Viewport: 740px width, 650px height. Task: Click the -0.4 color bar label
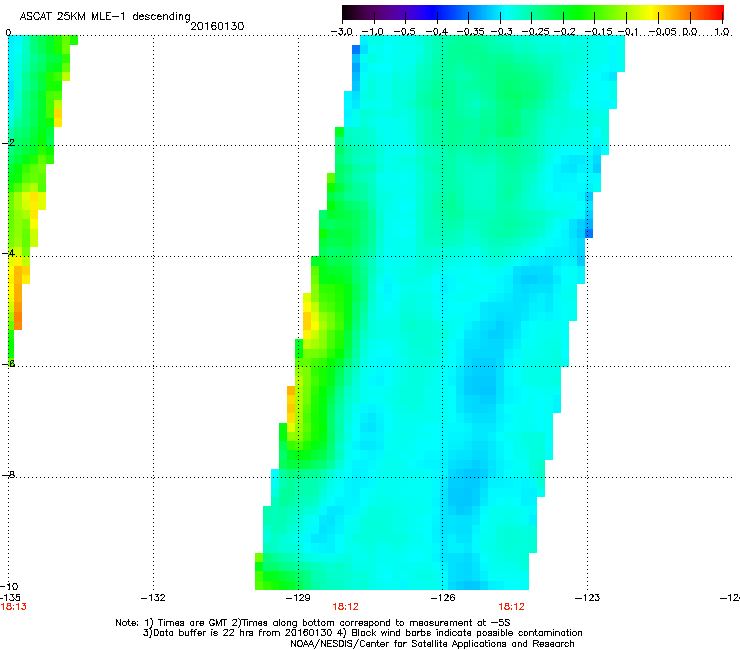pyautogui.click(x=437, y=32)
